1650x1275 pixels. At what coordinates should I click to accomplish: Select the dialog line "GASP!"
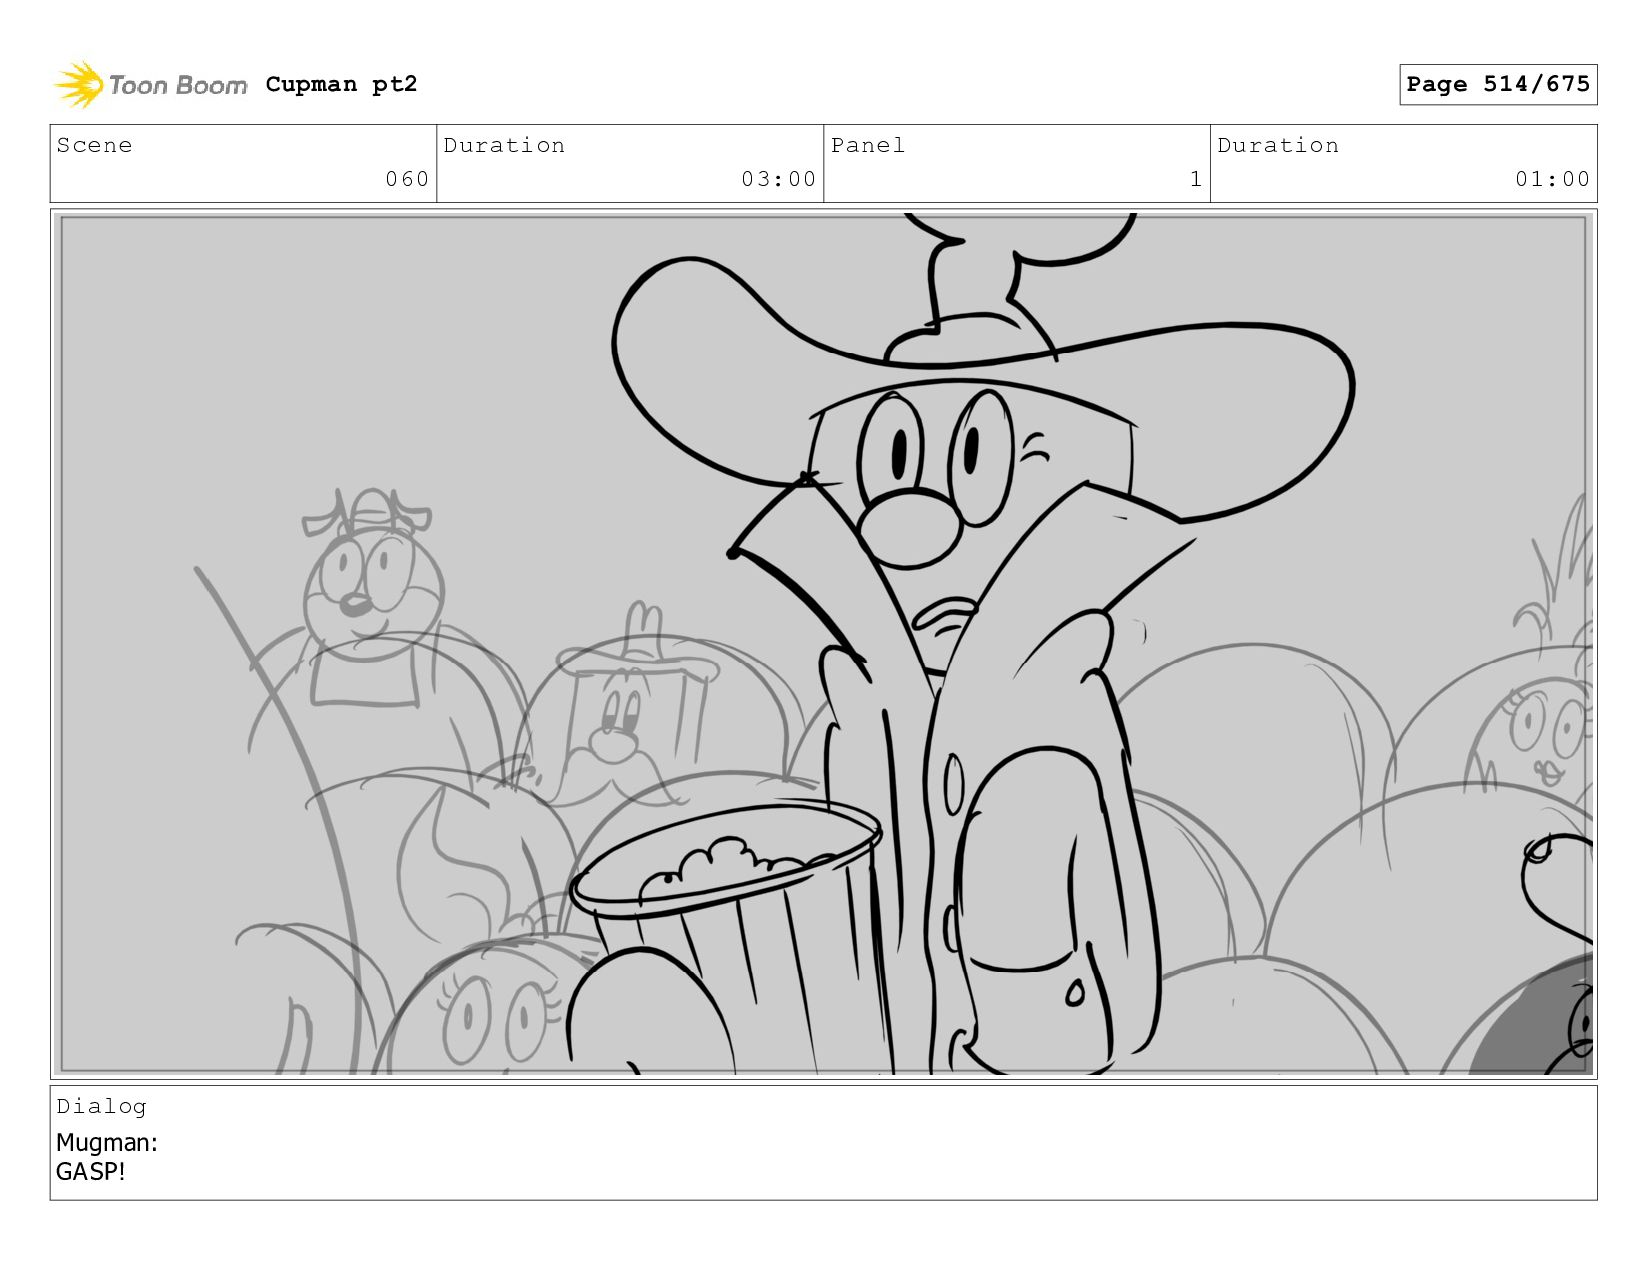click(91, 1171)
